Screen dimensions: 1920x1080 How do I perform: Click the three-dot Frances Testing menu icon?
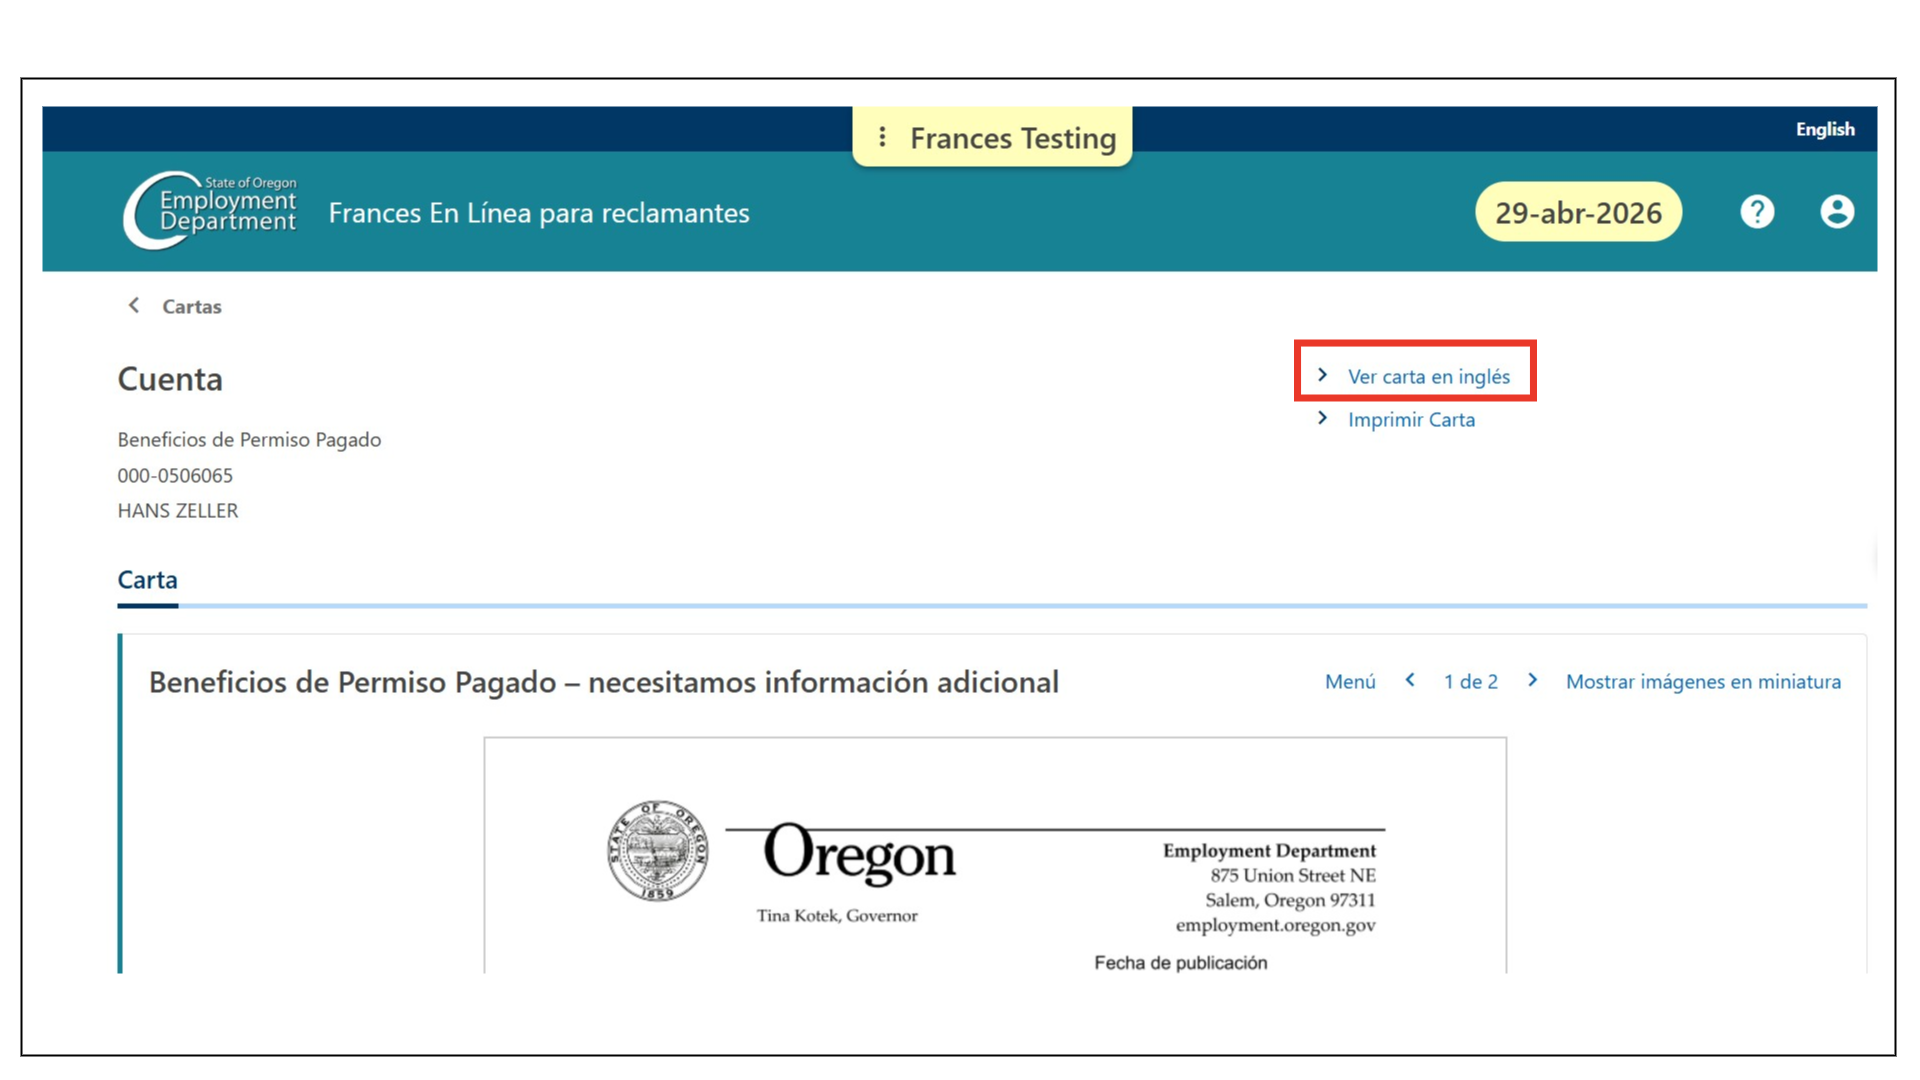tap(882, 137)
